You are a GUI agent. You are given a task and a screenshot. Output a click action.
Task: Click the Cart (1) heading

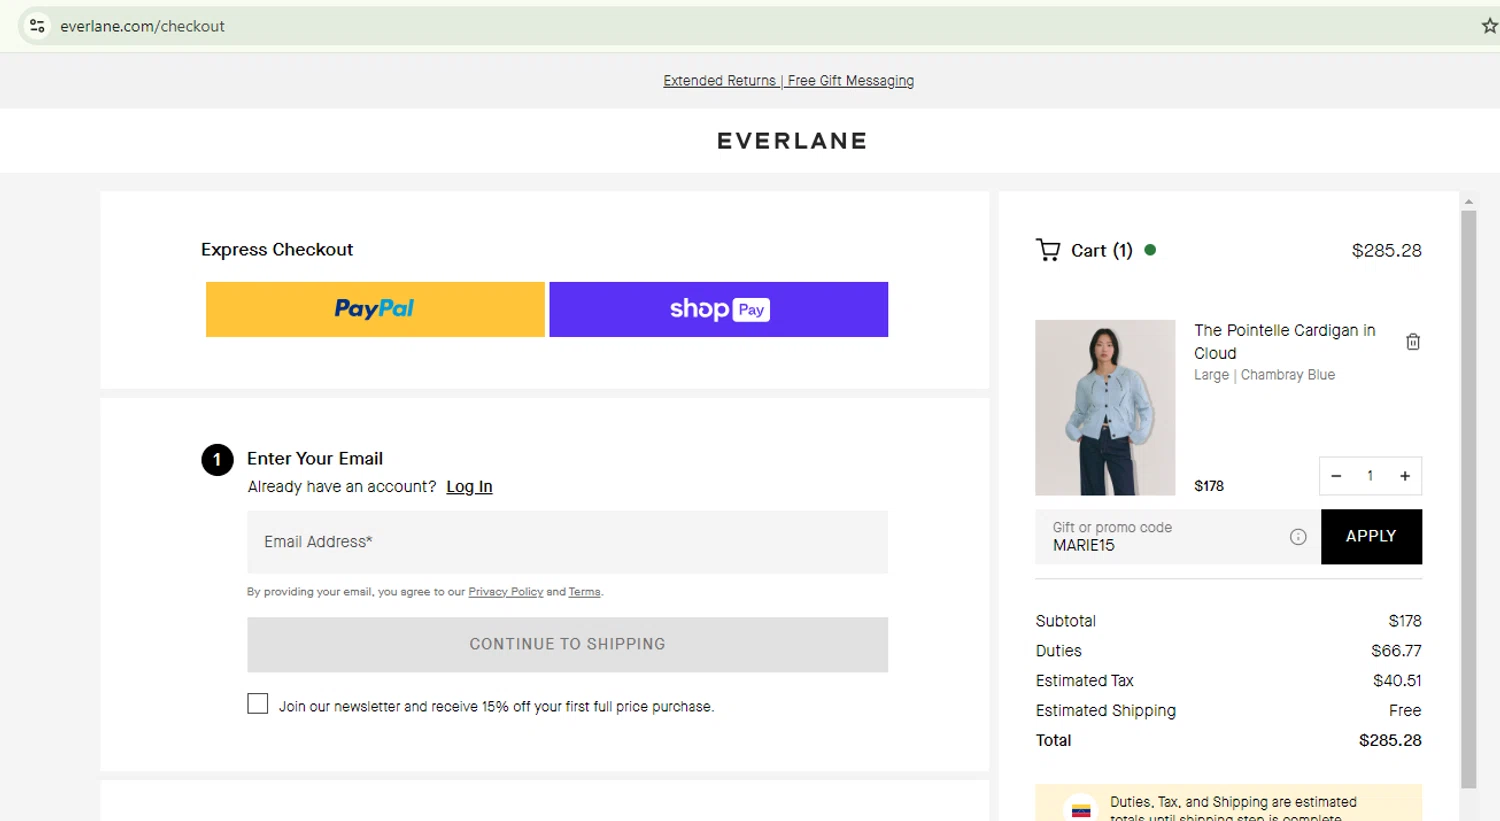(x=1101, y=251)
